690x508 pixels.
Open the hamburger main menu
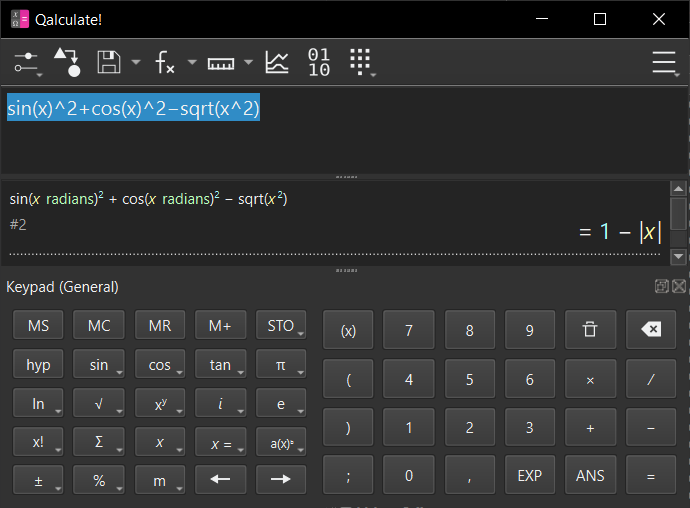664,63
